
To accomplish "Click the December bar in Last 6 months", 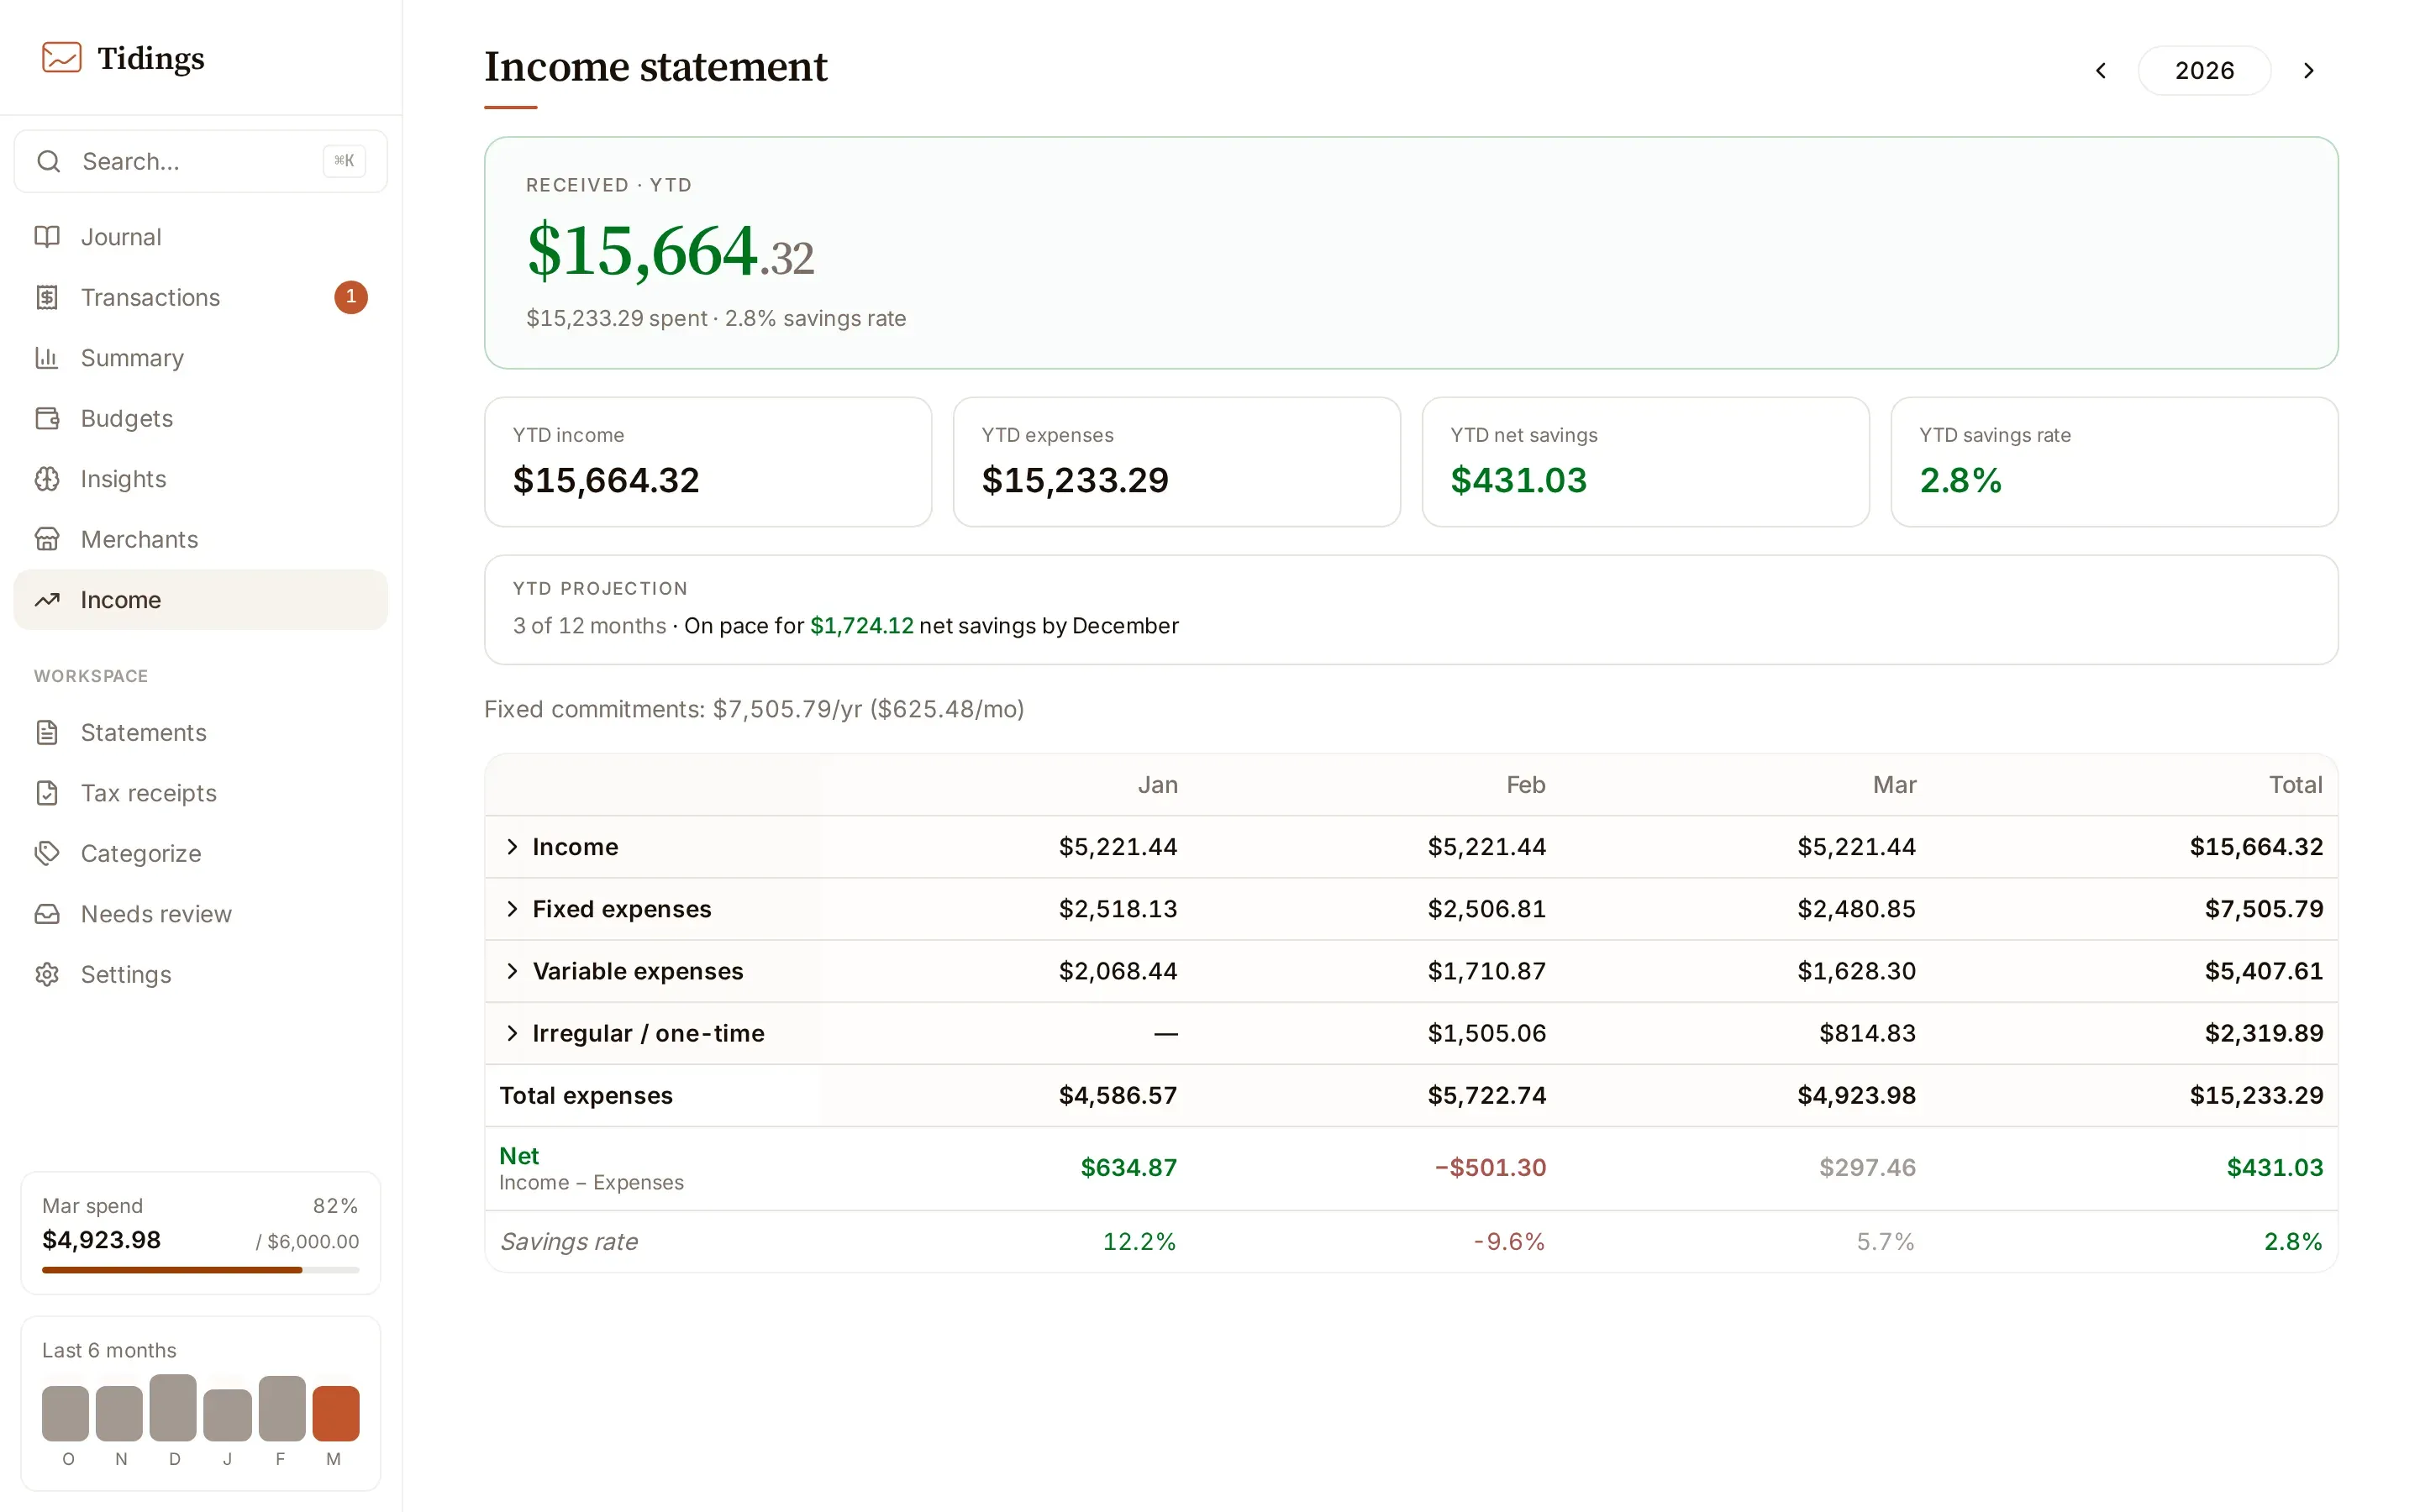I will pyautogui.click(x=173, y=1408).
